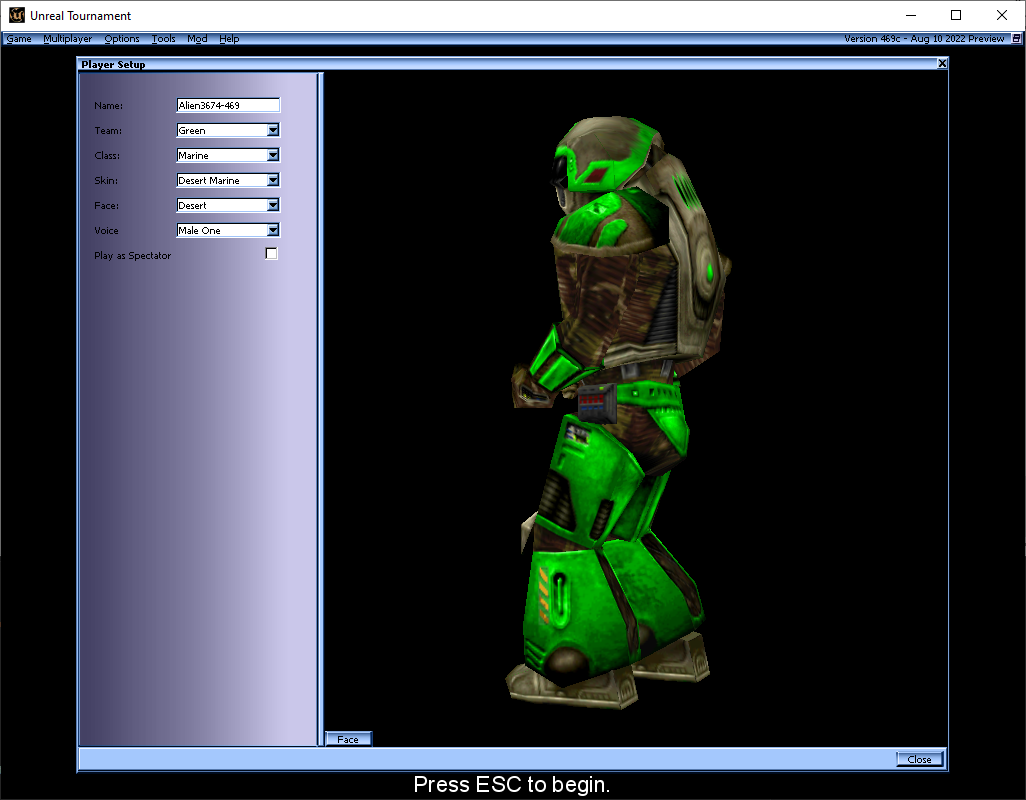Maximize the Unreal Tournament window

(x=956, y=15)
